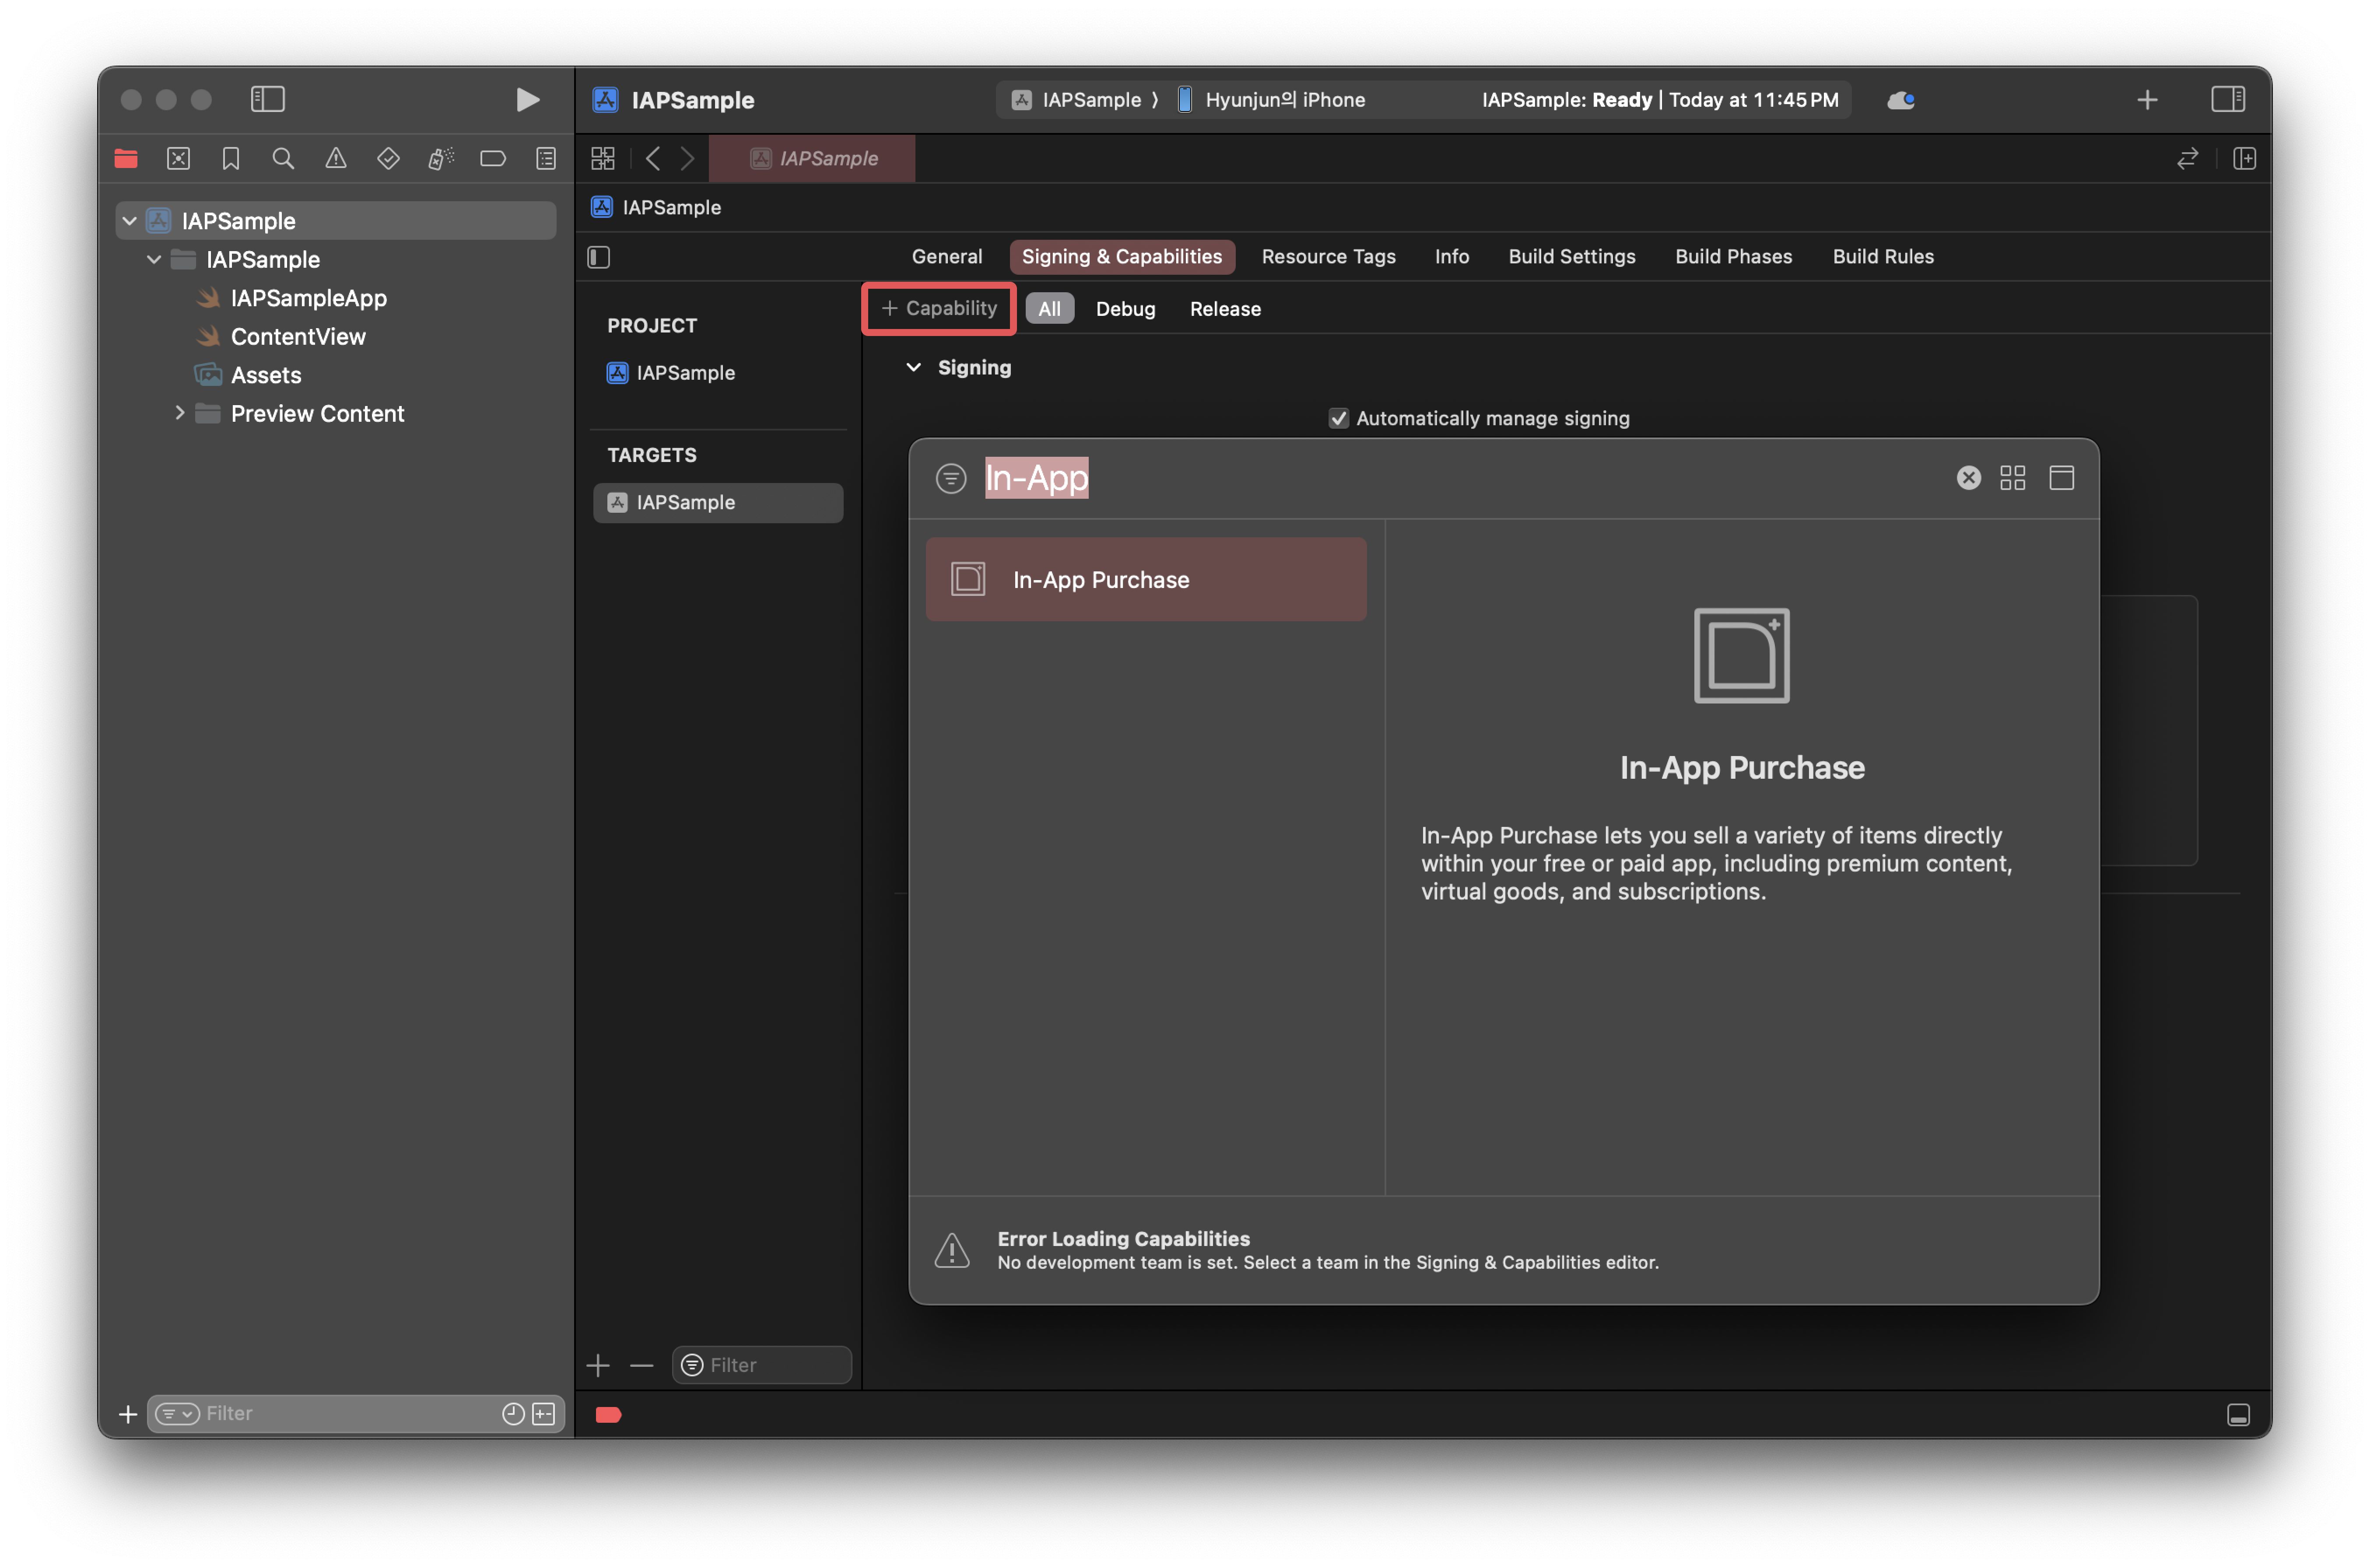The width and height of the screenshot is (2370, 1568).
Task: Open the Source Control navigator icon
Action: click(x=178, y=158)
